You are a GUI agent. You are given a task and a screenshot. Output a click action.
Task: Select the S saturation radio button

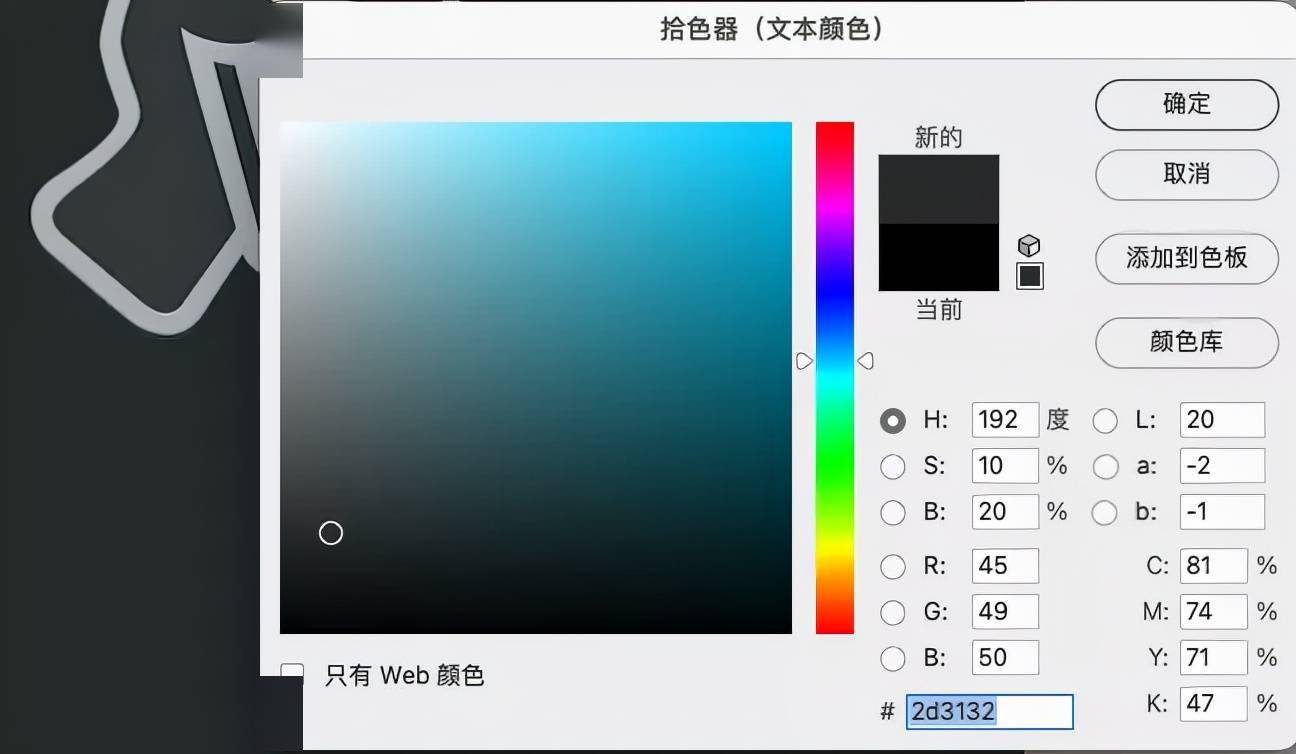click(892, 467)
